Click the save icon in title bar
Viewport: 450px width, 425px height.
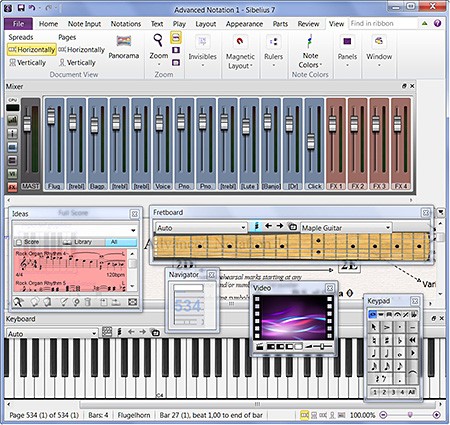tap(21, 7)
